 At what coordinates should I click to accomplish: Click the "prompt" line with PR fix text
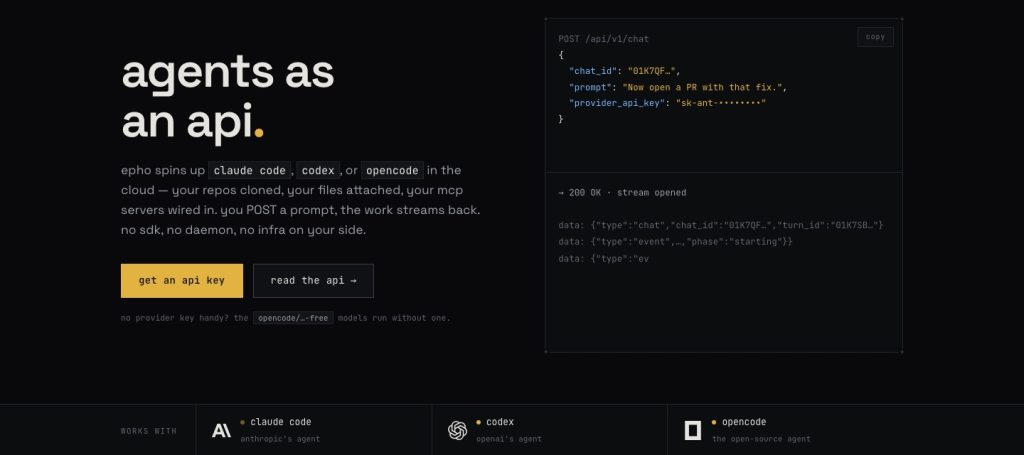(679, 87)
